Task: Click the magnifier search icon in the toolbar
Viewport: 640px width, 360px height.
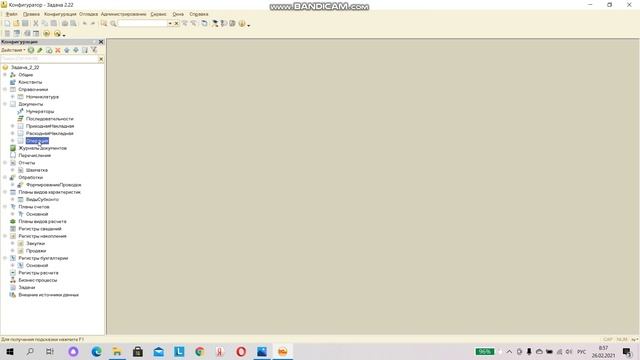Action: (x=113, y=24)
